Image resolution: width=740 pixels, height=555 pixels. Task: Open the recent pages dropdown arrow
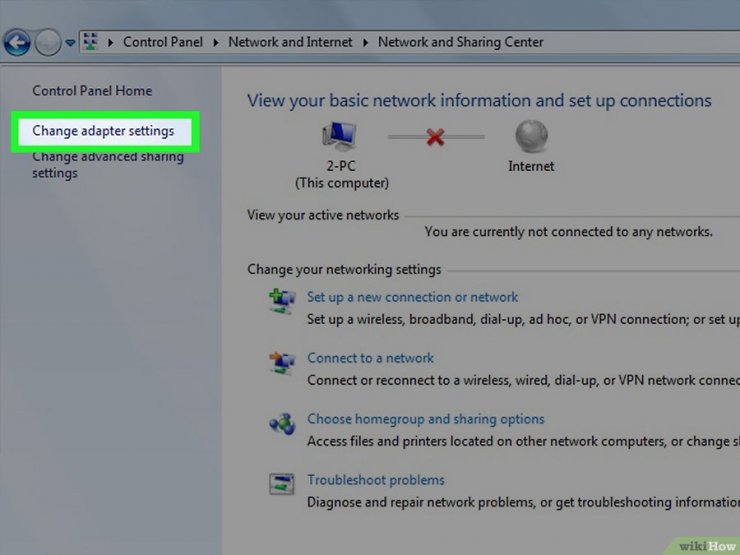coord(70,43)
